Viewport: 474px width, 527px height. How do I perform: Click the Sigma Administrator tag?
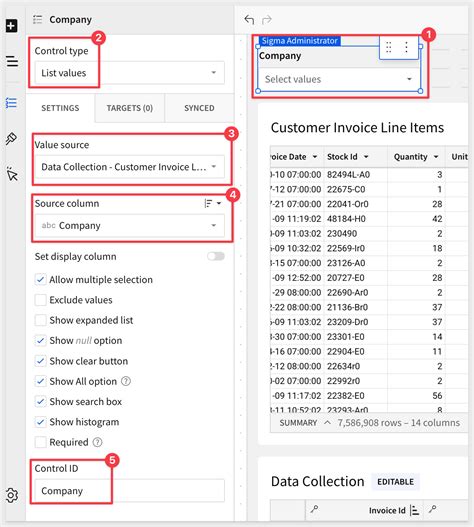pyautogui.click(x=300, y=41)
